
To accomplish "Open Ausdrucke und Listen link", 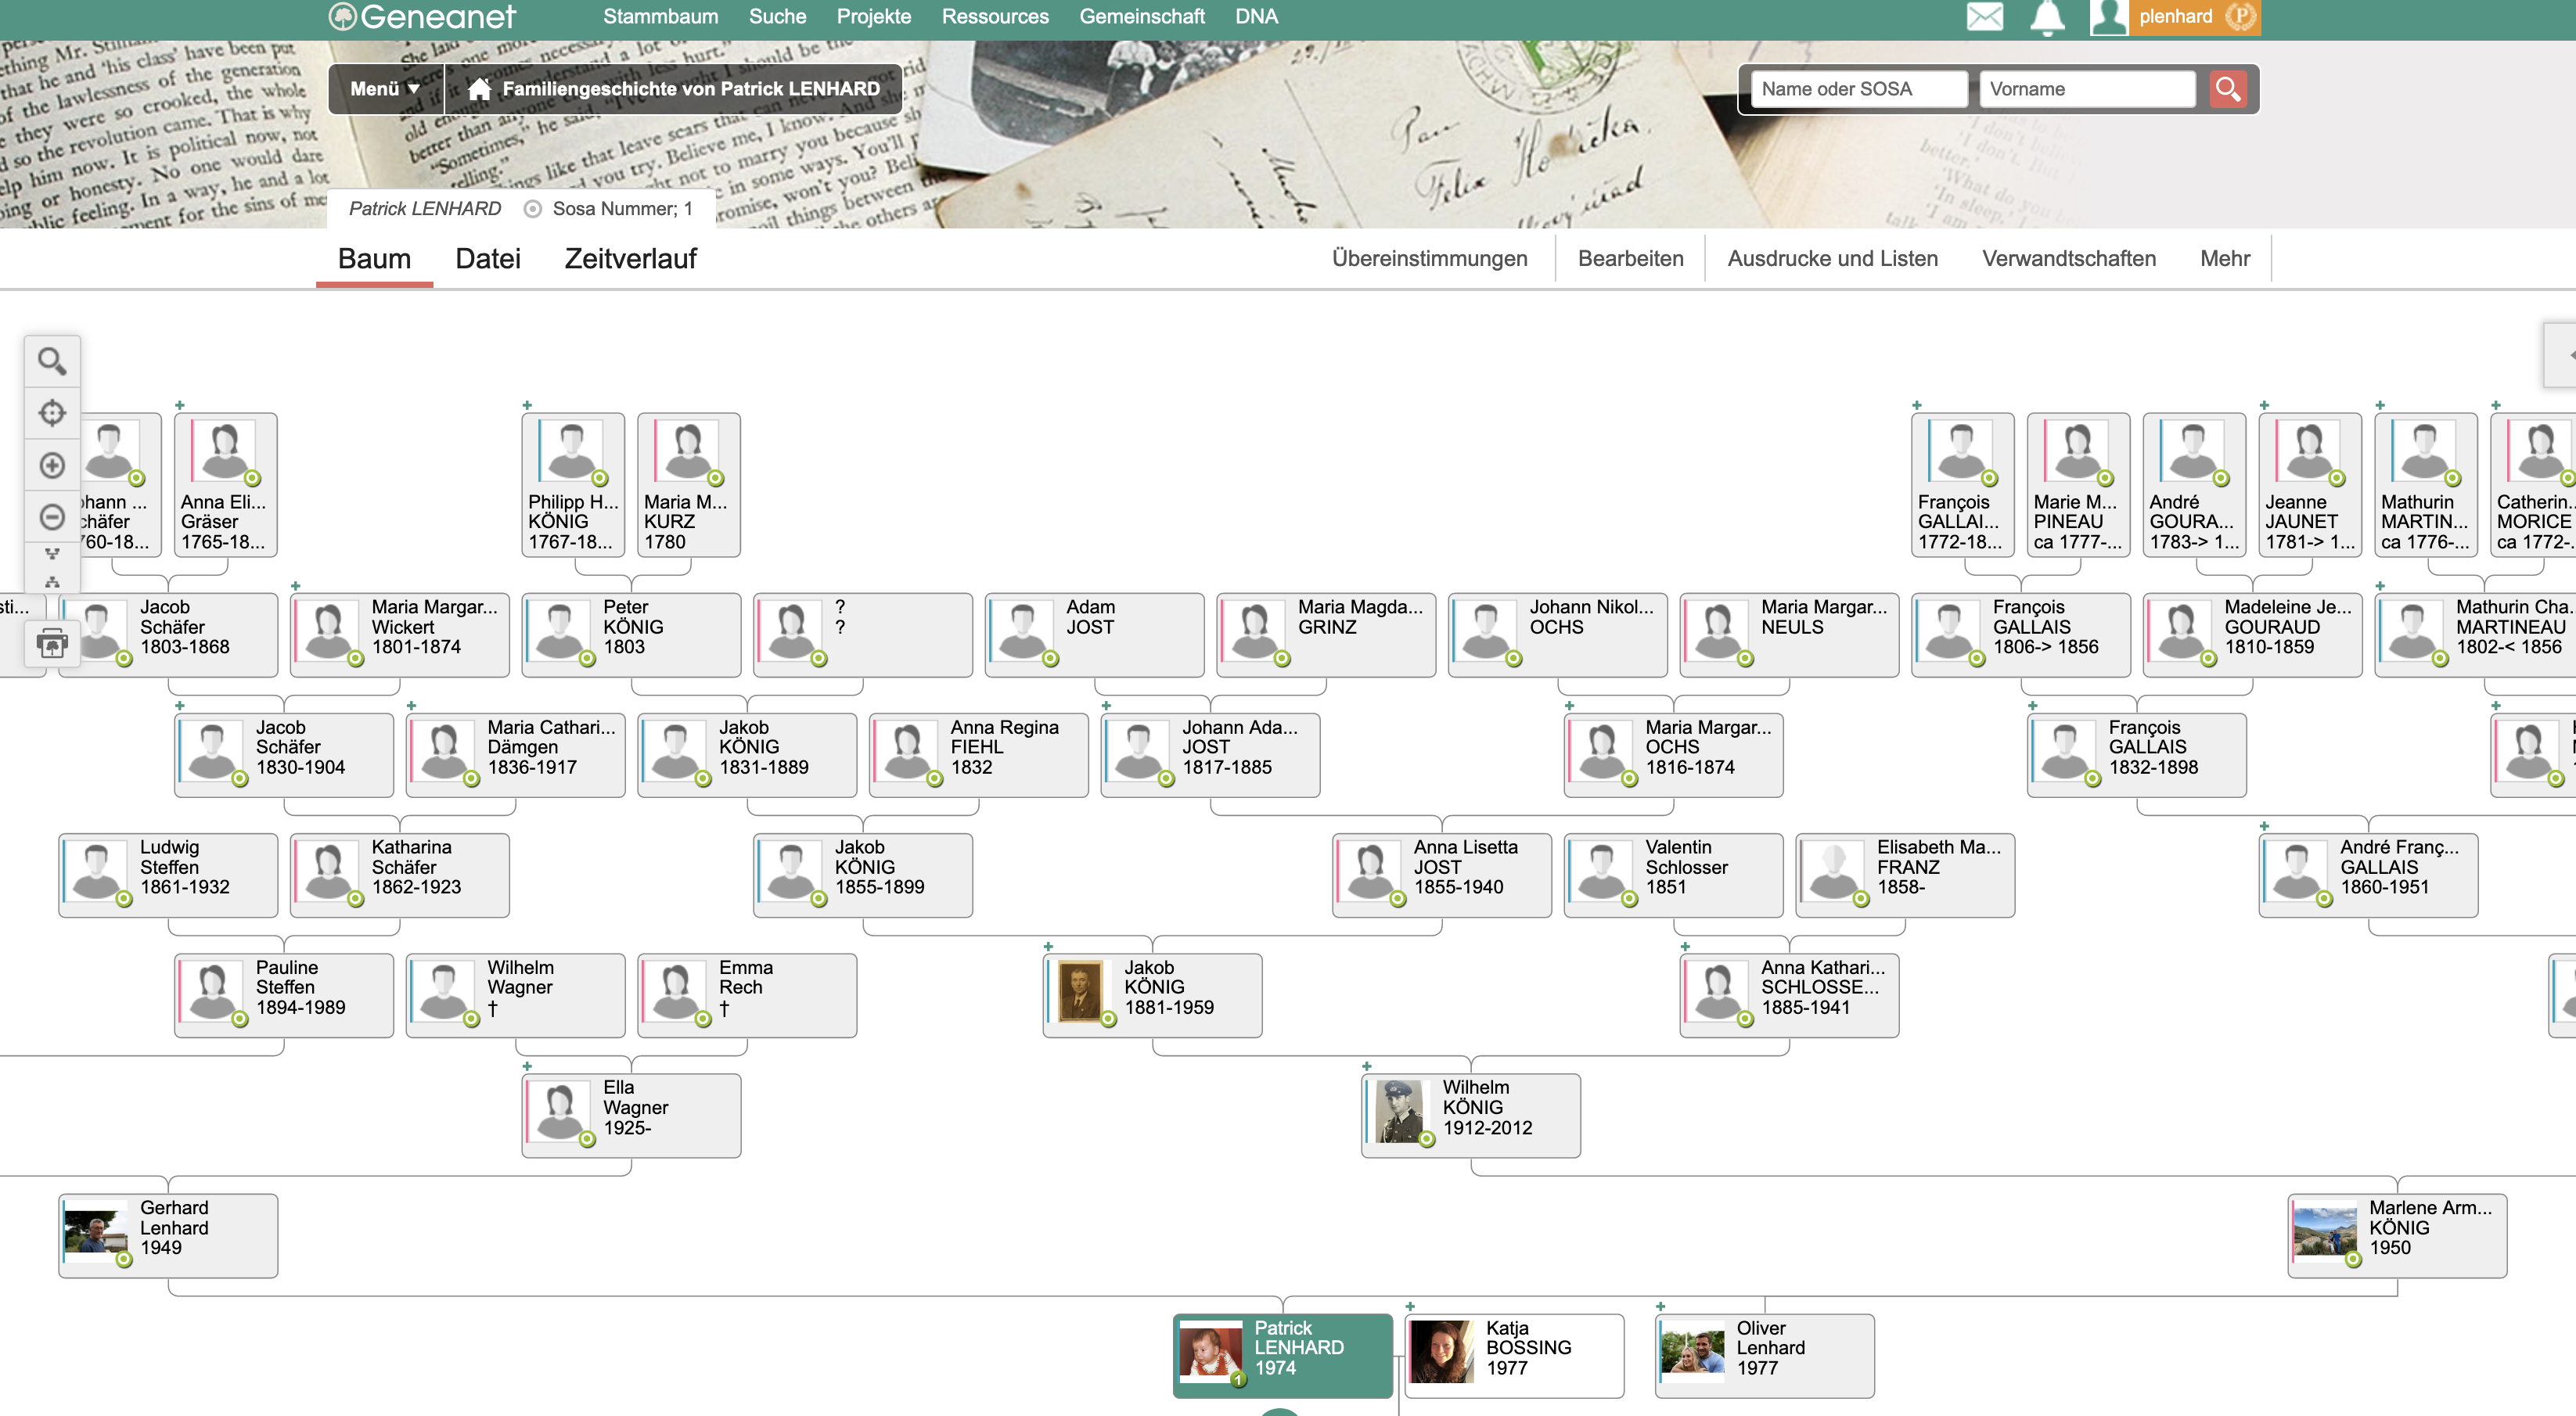I will pos(1832,259).
